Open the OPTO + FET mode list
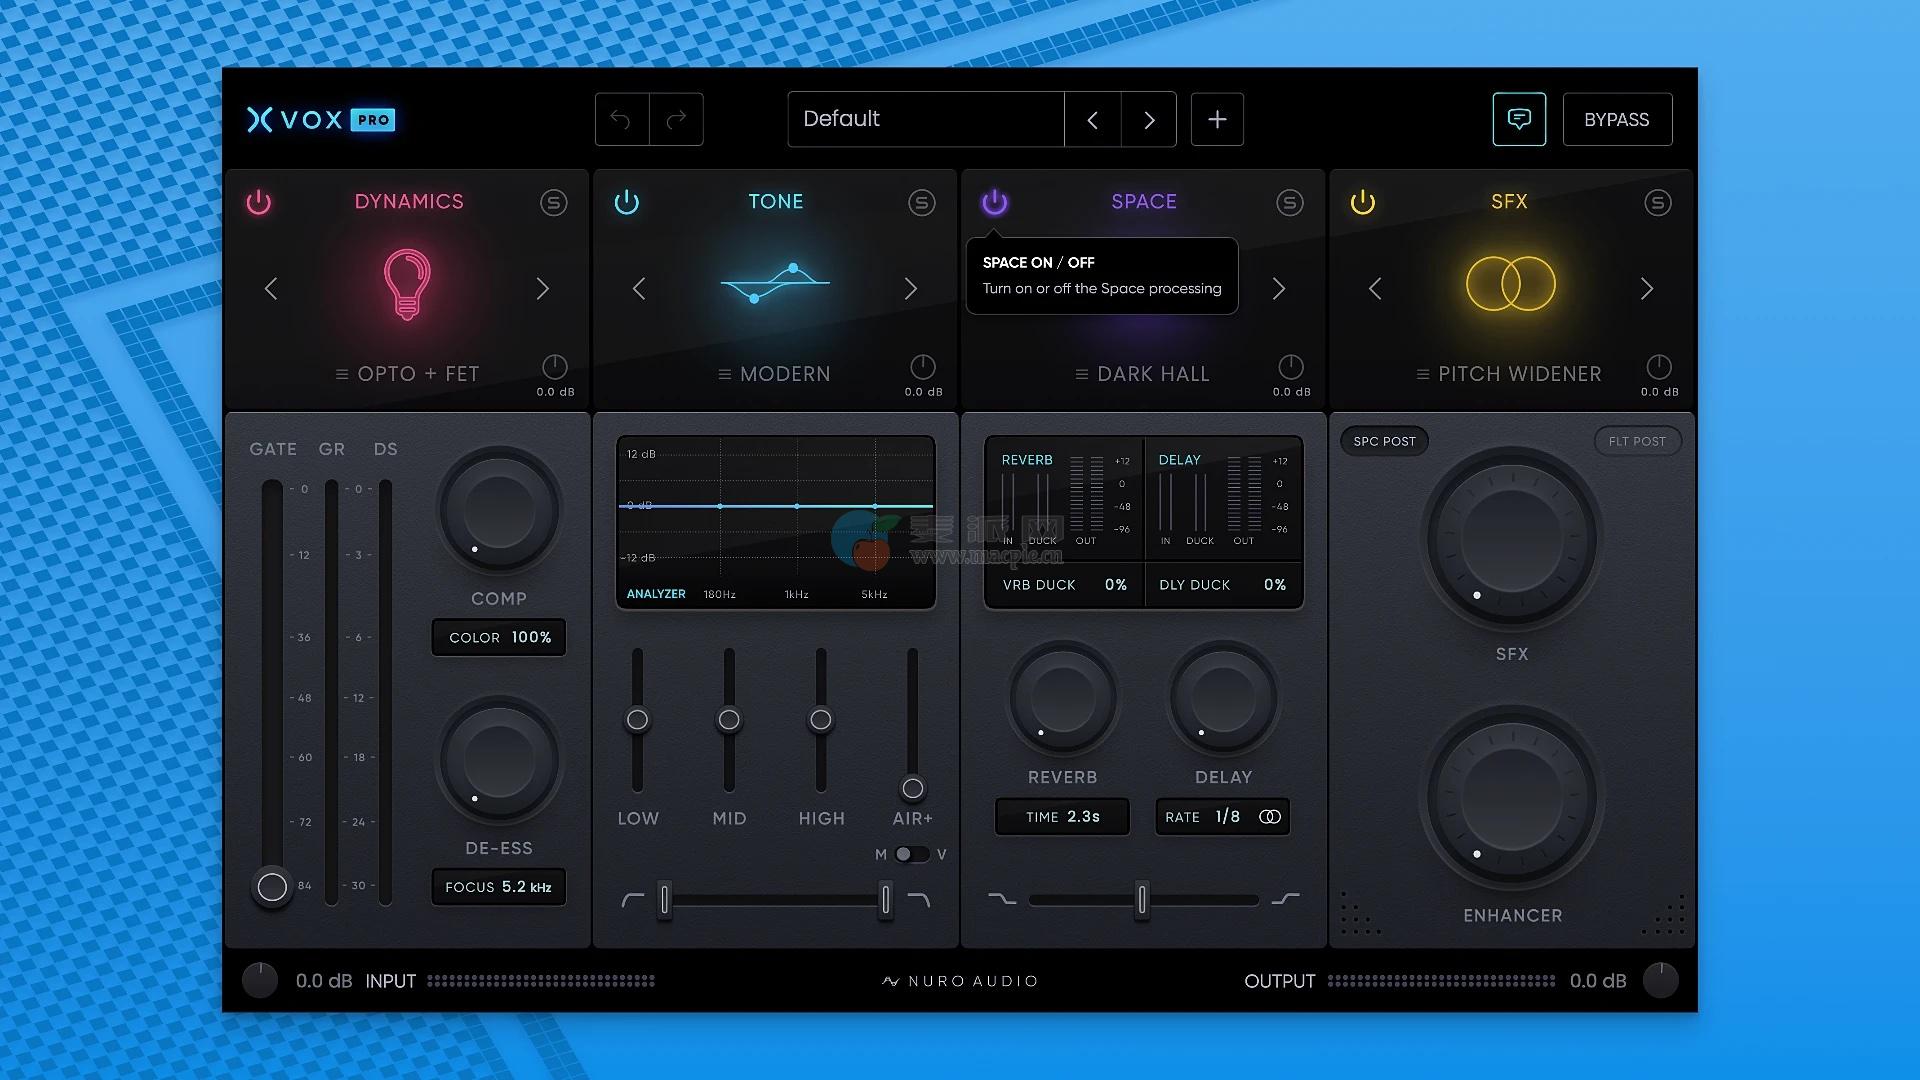The height and width of the screenshot is (1080, 1920). [407, 374]
